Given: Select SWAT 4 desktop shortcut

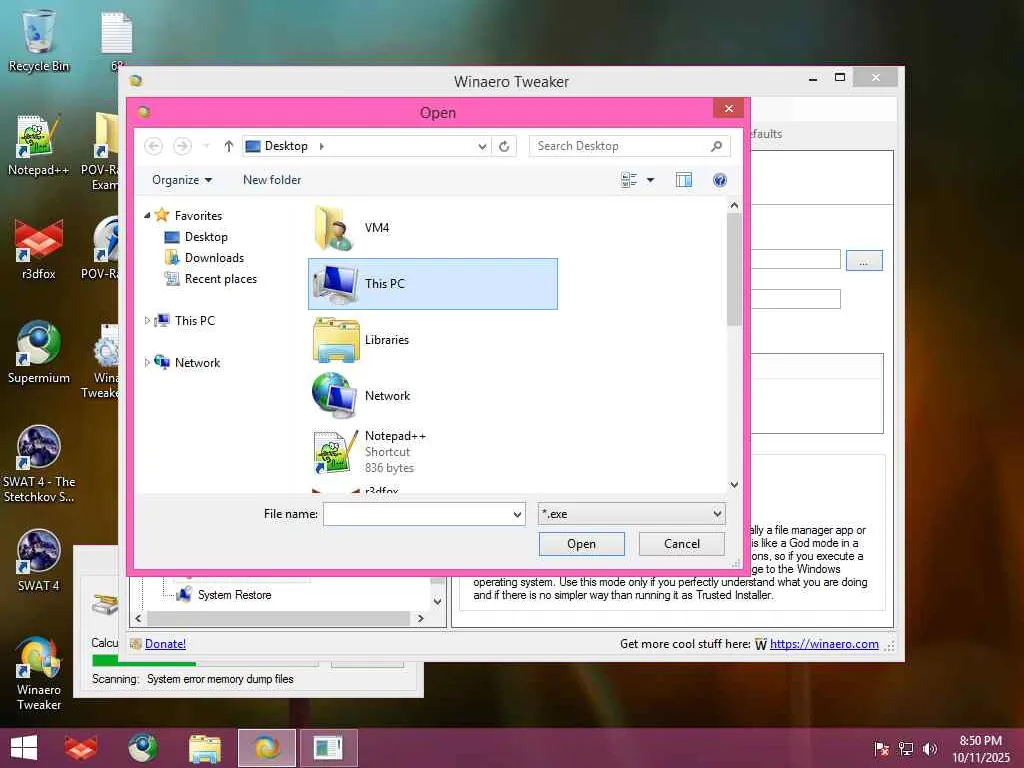Looking at the screenshot, I should click(39, 561).
